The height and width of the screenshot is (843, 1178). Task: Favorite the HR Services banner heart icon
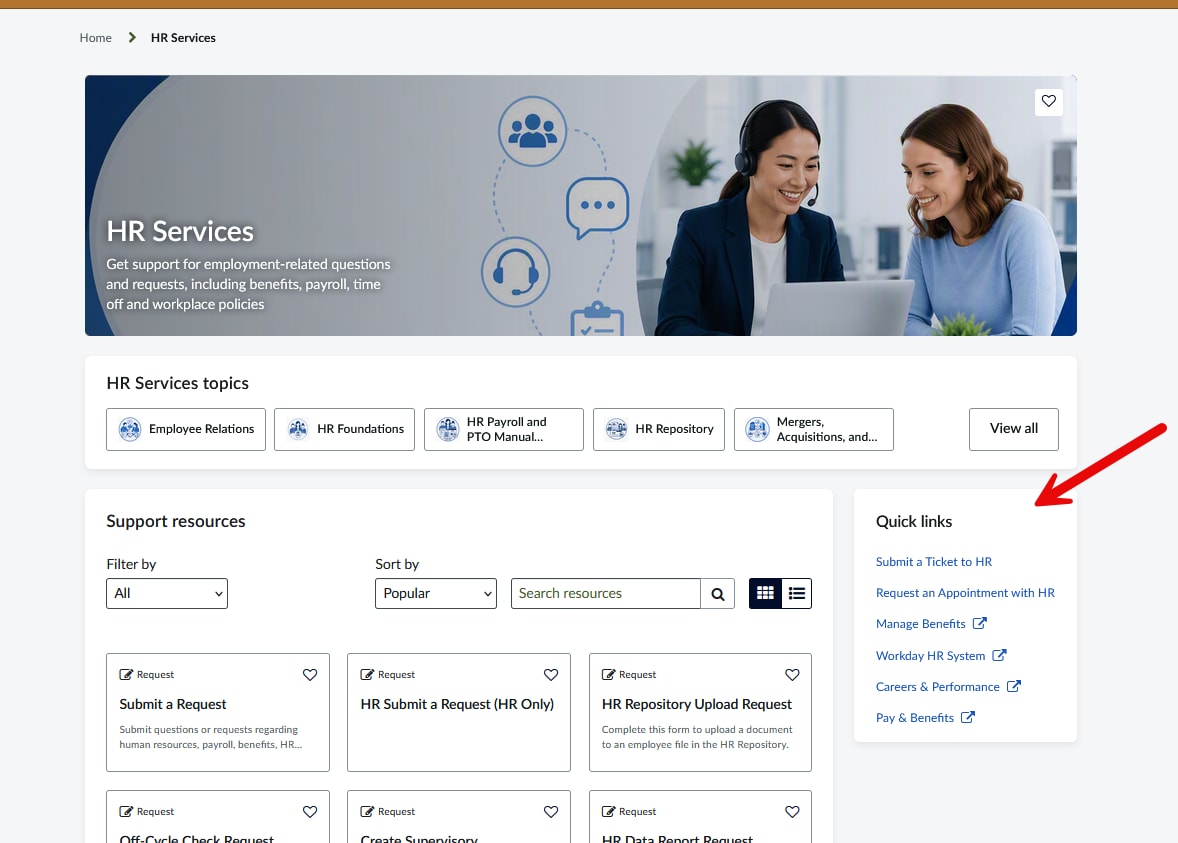point(1048,101)
